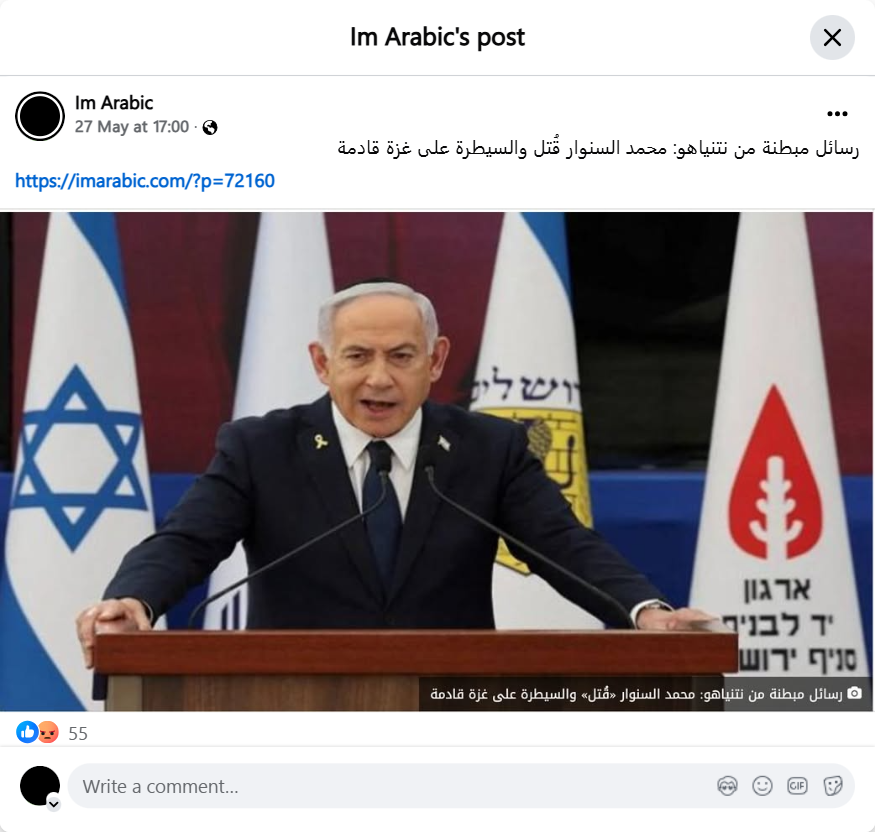This screenshot has width=875, height=832.
Task: Click the Angry reaction icon
Action: 48,732
